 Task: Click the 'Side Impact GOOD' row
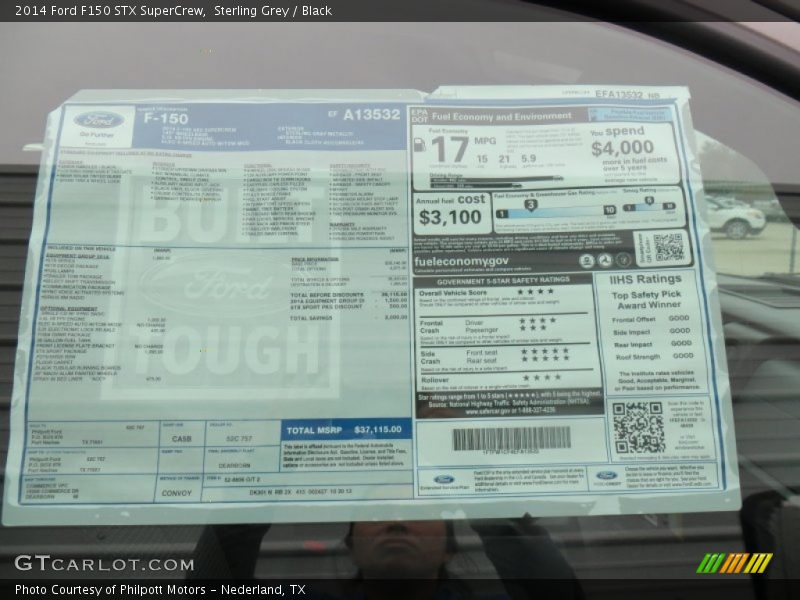click(x=652, y=332)
